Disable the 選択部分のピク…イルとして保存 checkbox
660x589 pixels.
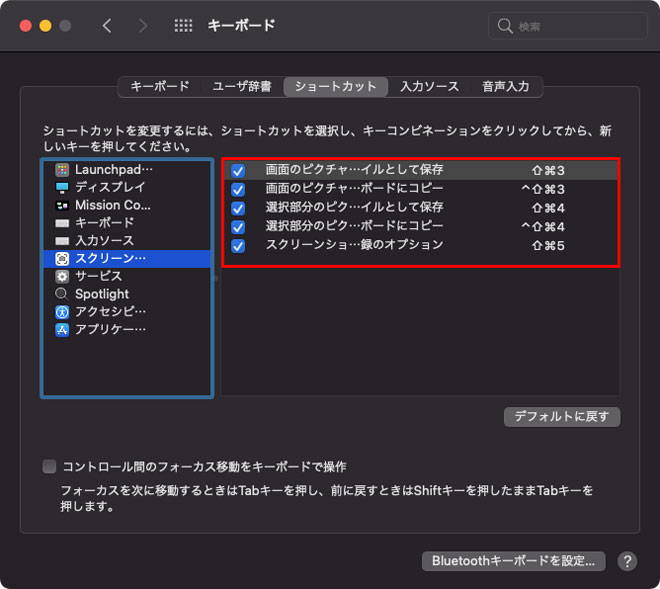click(238, 208)
